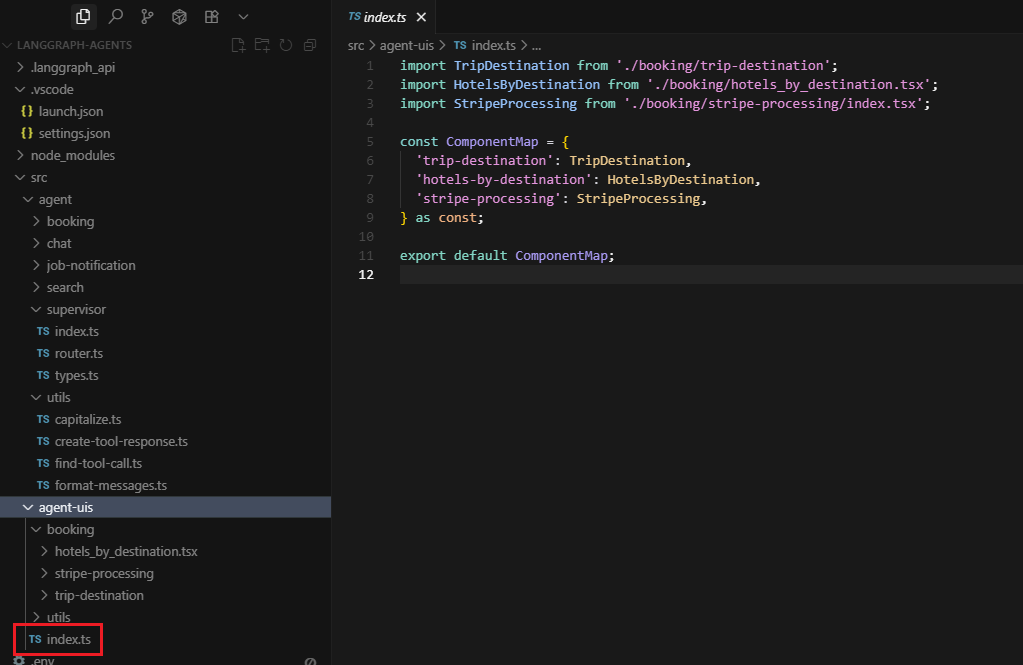Open the Extensions view icon
1023x665 pixels.
pos(211,17)
